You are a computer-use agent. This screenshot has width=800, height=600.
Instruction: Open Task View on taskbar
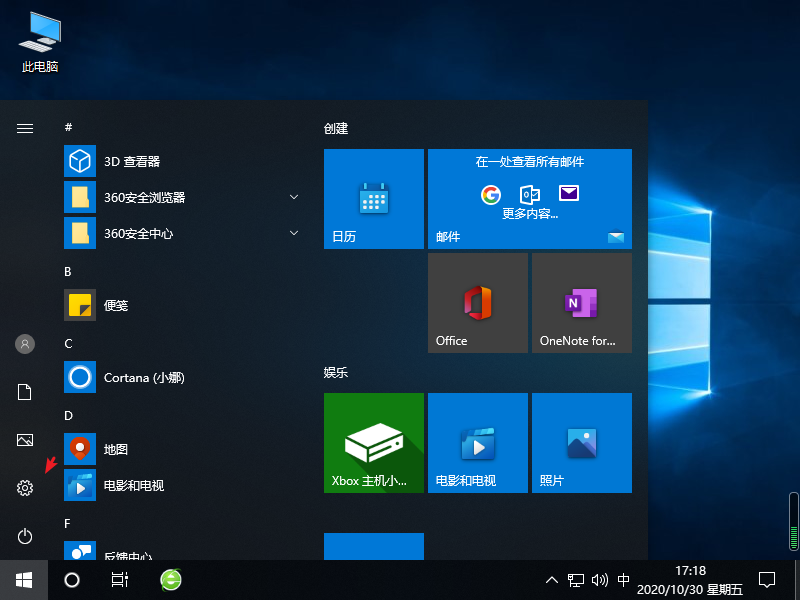(120, 580)
